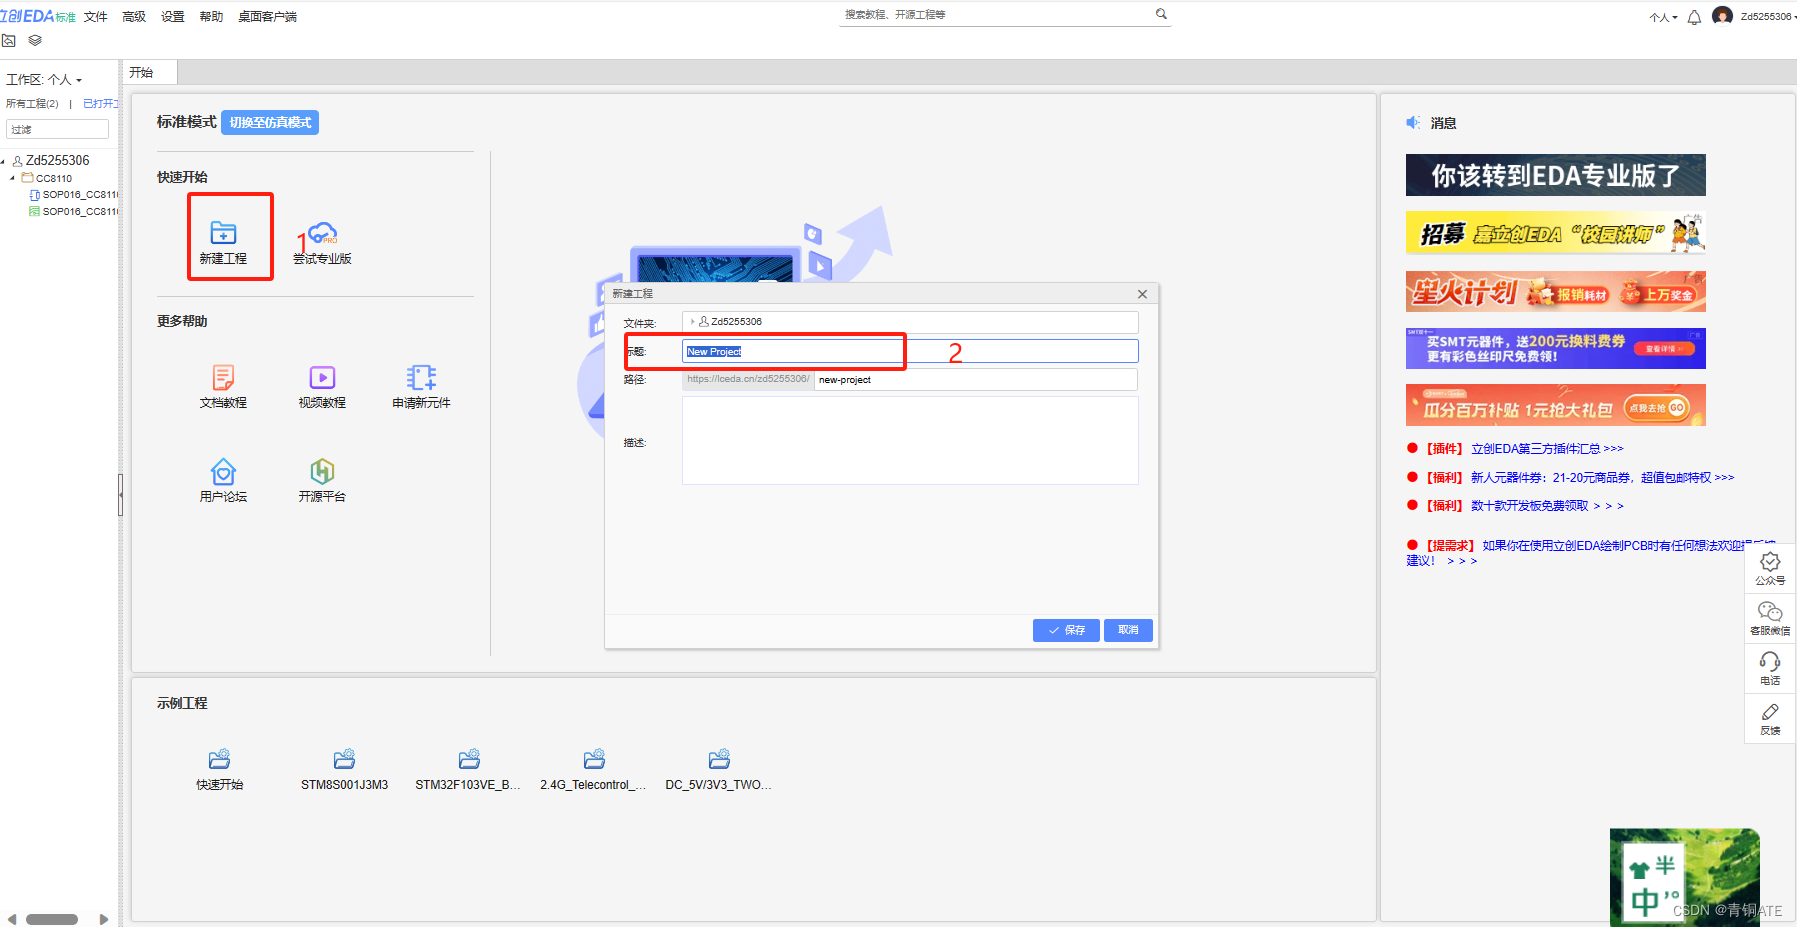The image size is (1797, 927).
Task: Open the 设置 menu
Action: (x=173, y=17)
